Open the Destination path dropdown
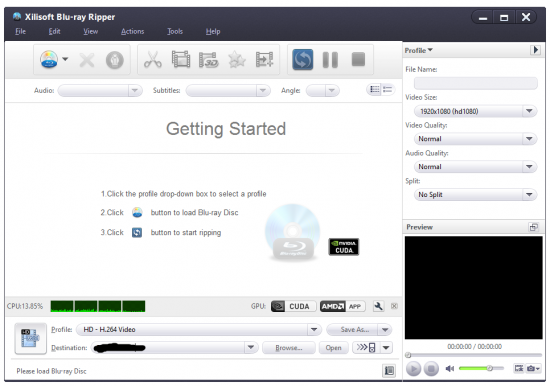Image resolution: width=550 pixels, height=386 pixels. tap(250, 347)
